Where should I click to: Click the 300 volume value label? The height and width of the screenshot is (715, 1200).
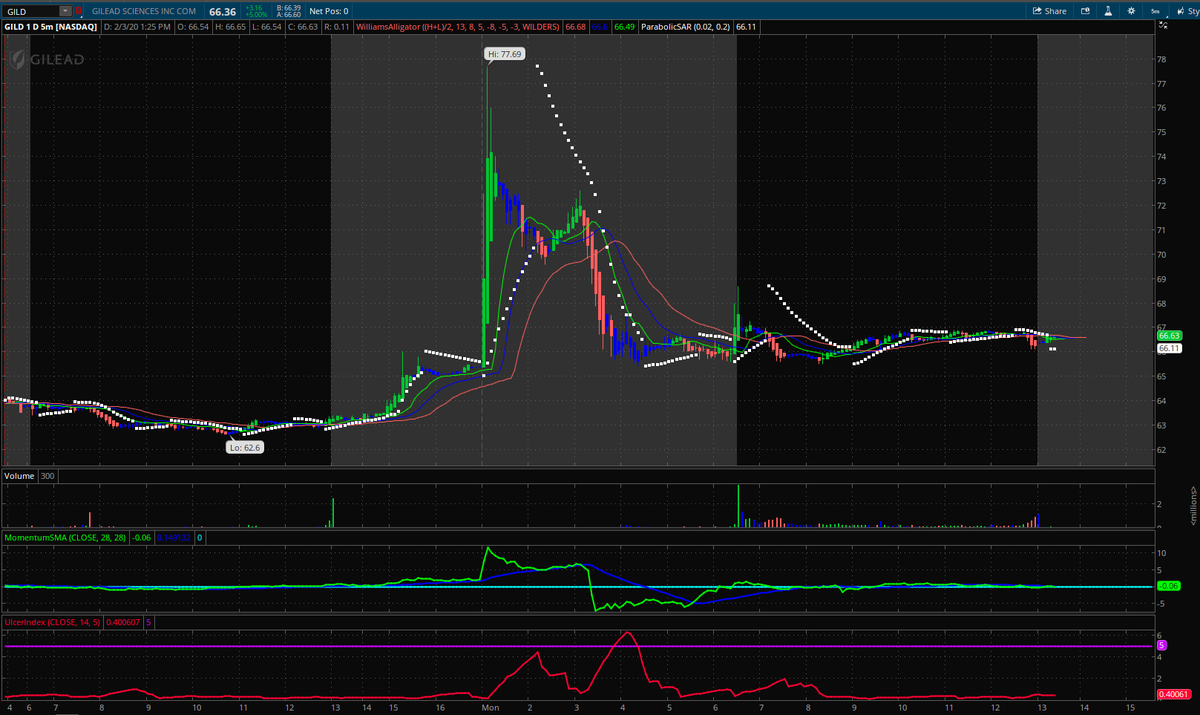point(48,476)
